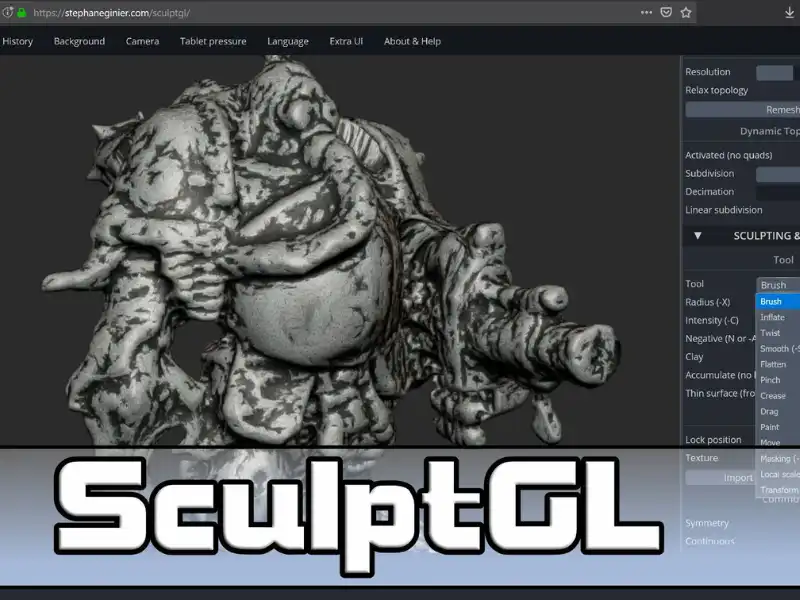This screenshot has width=800, height=600.
Task: Click the green padlock security icon
Action: 21,13
